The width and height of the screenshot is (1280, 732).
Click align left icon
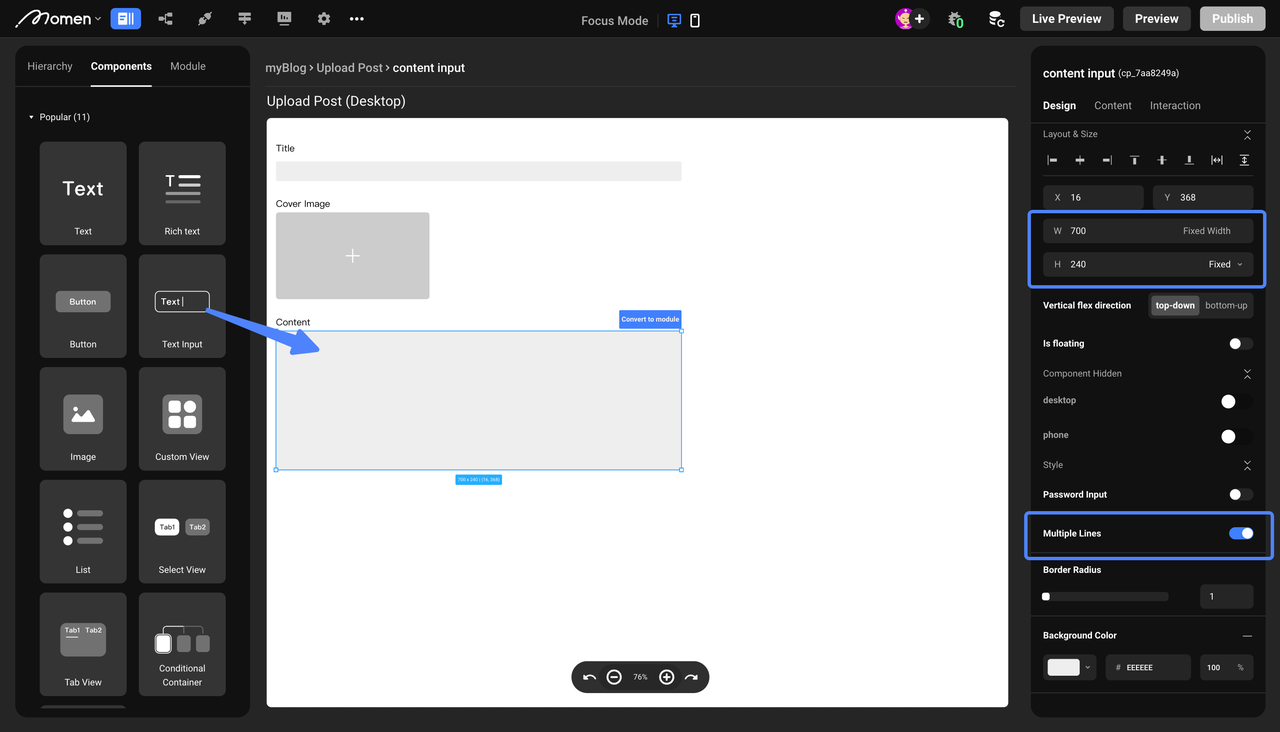pyautogui.click(x=1052, y=160)
